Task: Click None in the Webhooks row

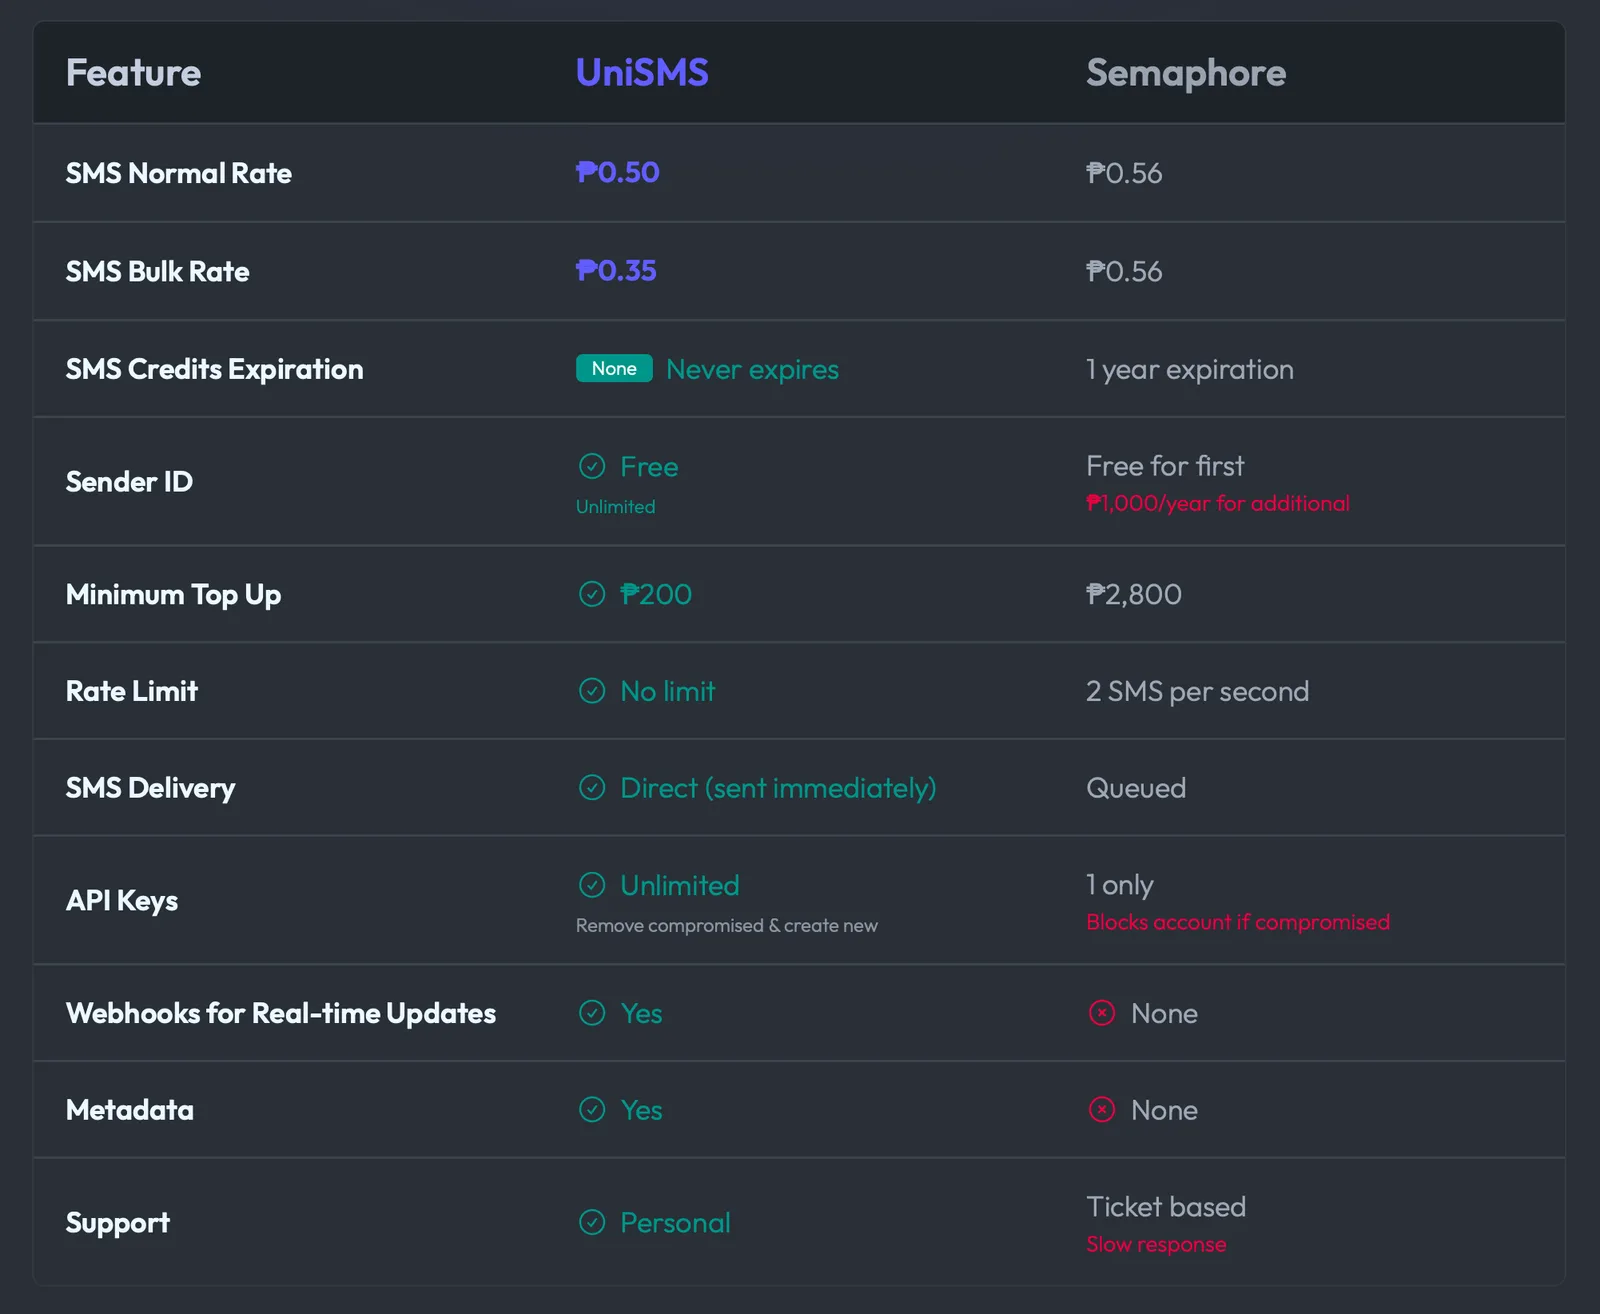Action: 1164,1013
